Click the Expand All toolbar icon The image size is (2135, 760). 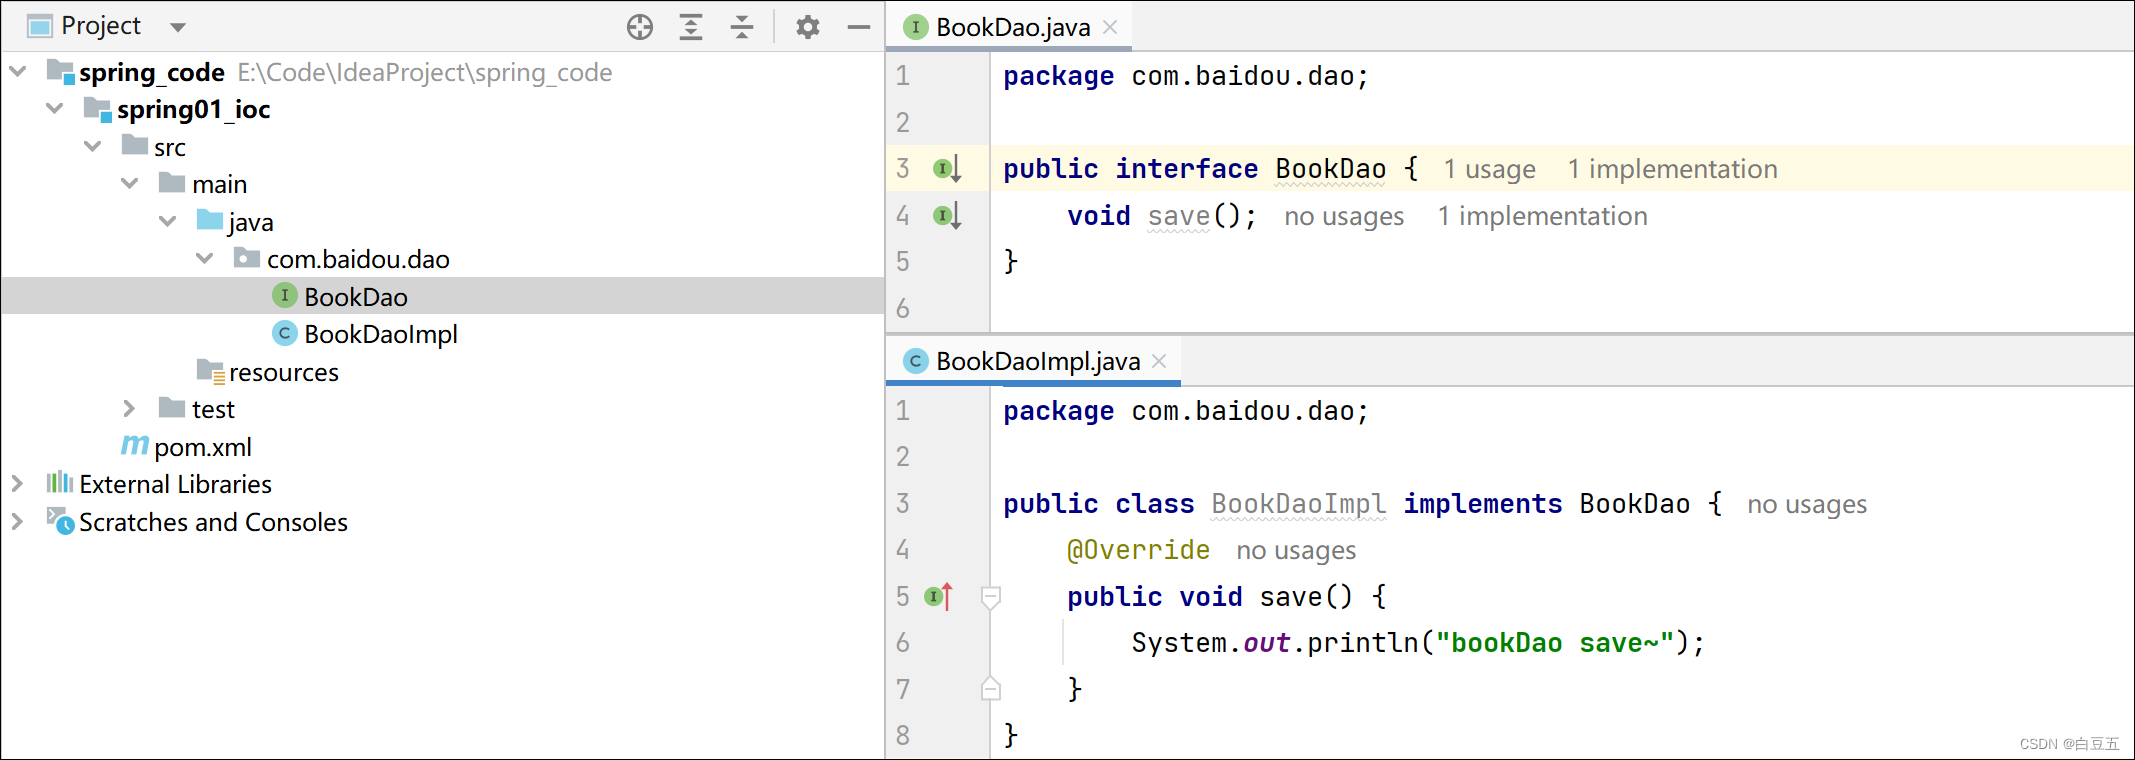click(x=691, y=27)
